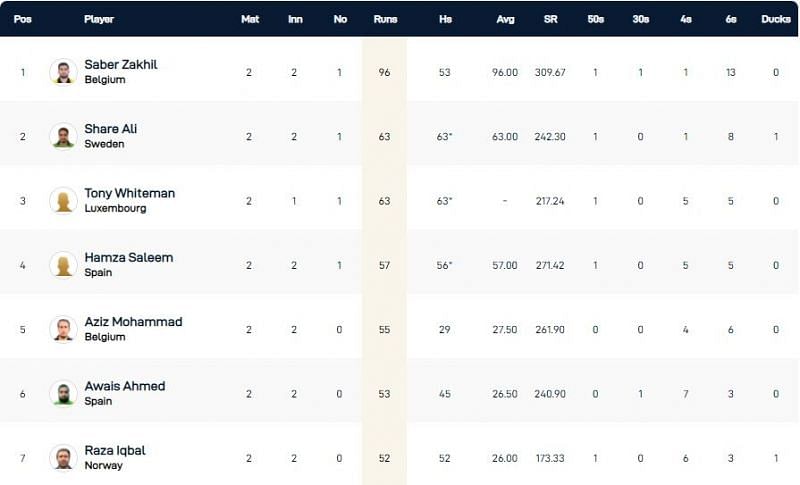Viewport: 800px width, 485px height.
Task: Sort by the SR column header
Action: 551,19
